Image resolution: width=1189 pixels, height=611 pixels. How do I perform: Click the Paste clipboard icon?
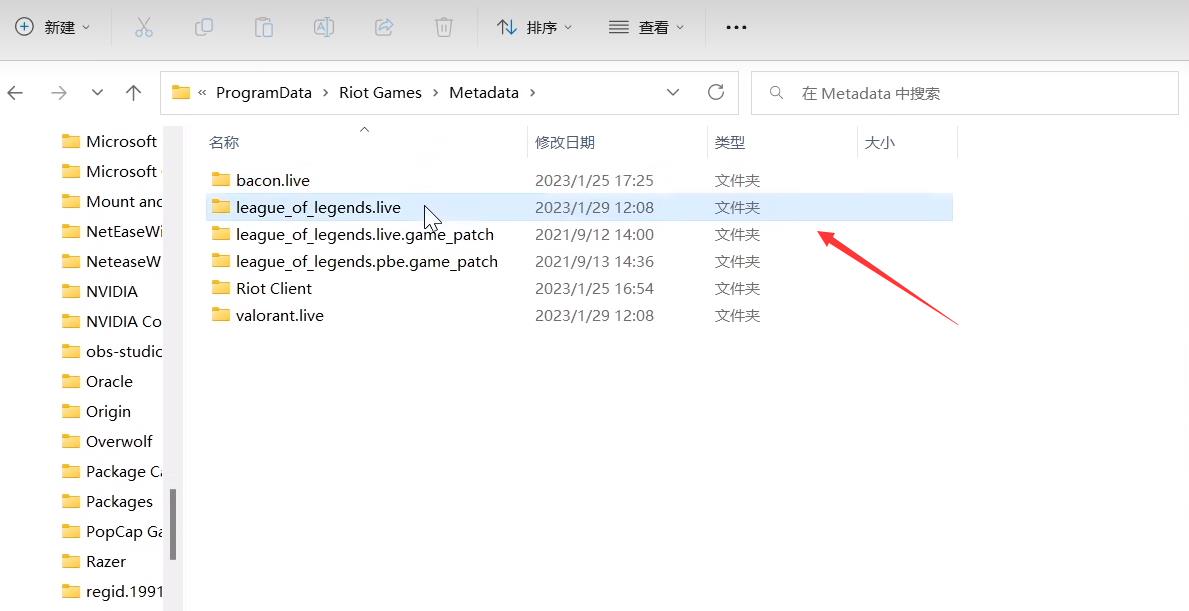(263, 27)
